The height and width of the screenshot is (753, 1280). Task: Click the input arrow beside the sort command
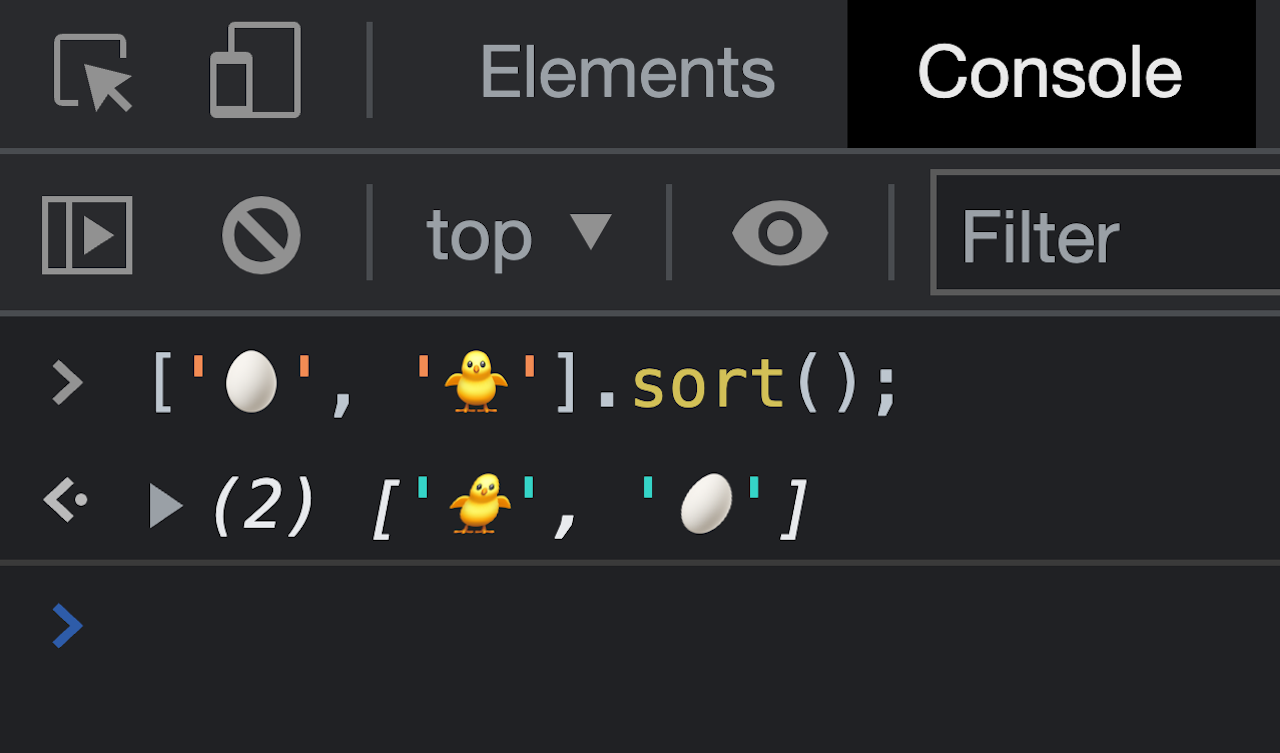[67, 383]
